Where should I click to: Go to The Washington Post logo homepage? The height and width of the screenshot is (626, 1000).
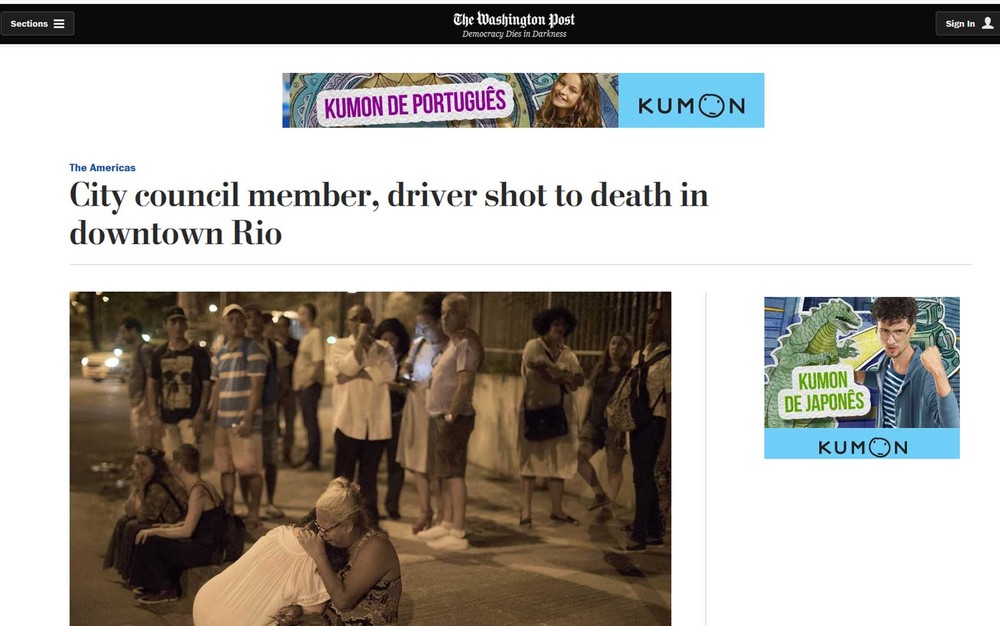pyautogui.click(x=514, y=19)
